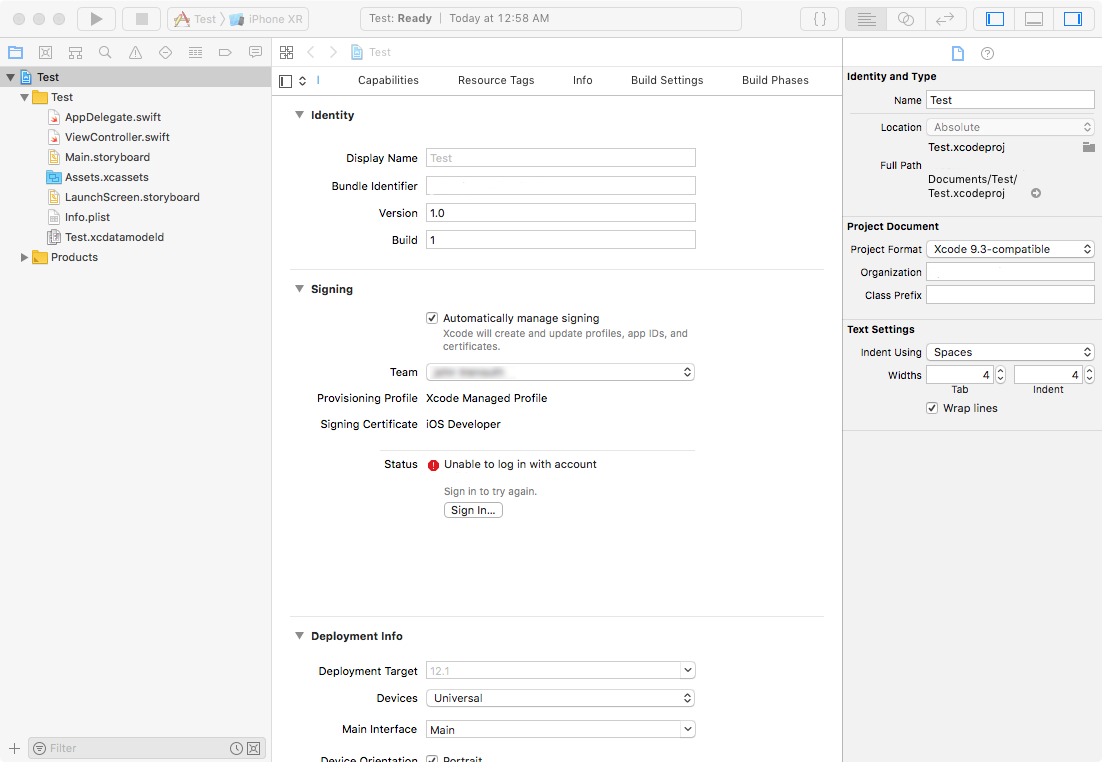The width and height of the screenshot is (1102, 762).
Task: Filter files with source-control status
Action: [254, 749]
